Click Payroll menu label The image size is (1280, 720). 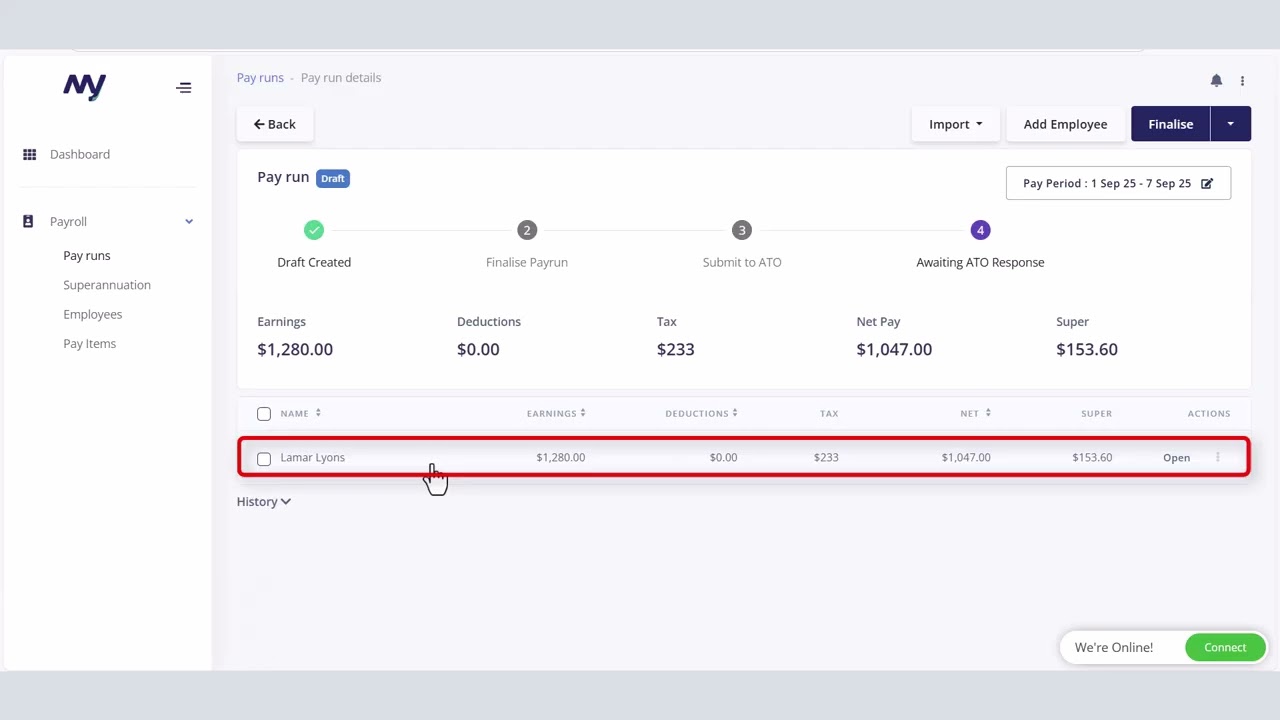click(x=69, y=221)
